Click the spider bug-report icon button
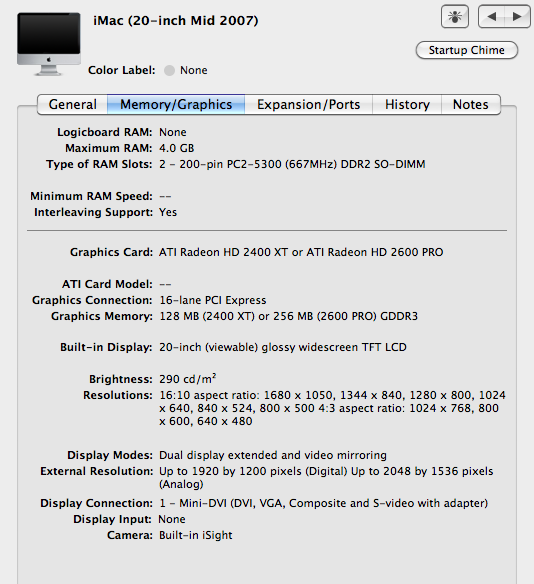The width and height of the screenshot is (534, 584). (455, 16)
